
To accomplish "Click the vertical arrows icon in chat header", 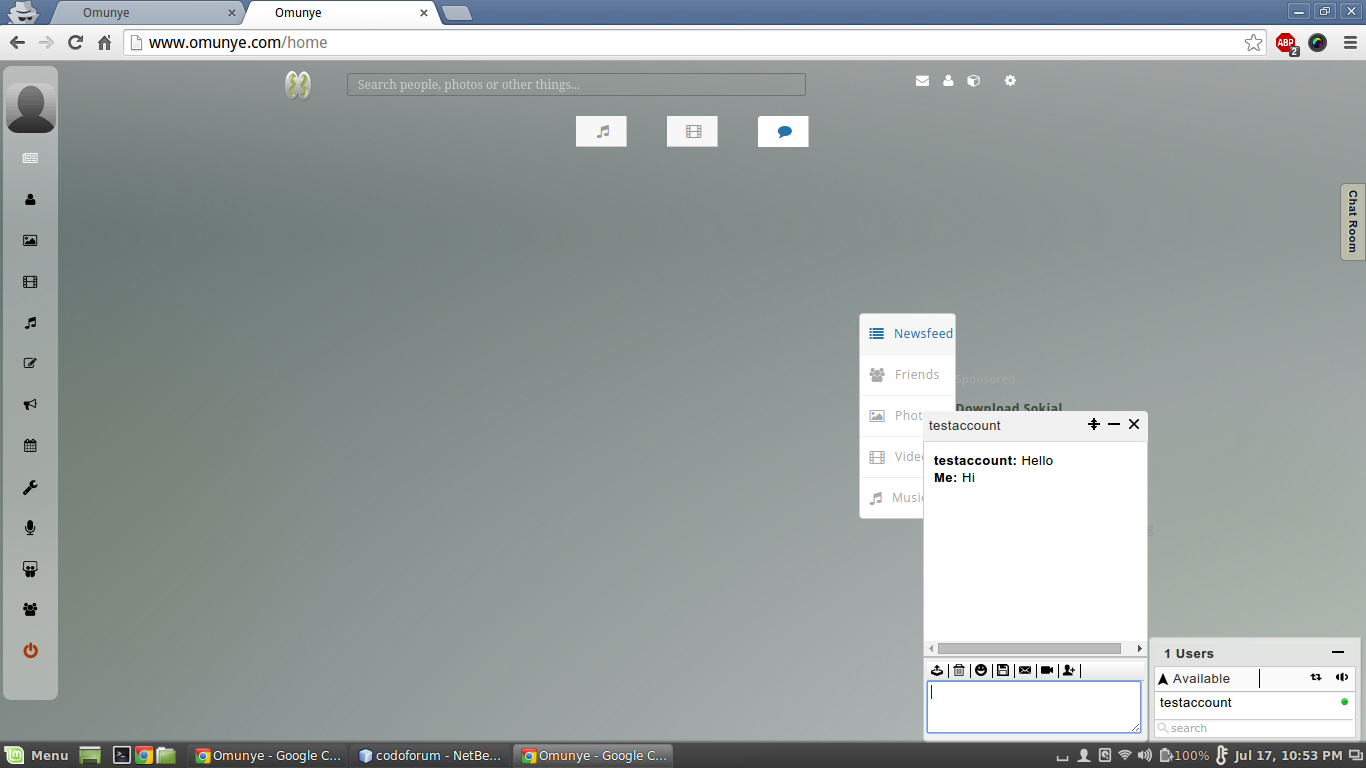I will point(1094,424).
